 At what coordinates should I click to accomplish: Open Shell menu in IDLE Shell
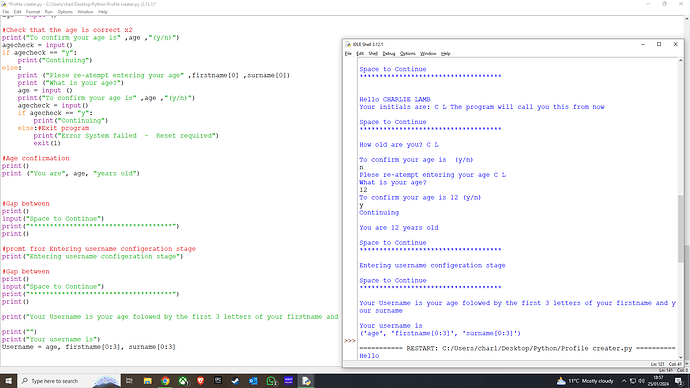[x=373, y=54]
